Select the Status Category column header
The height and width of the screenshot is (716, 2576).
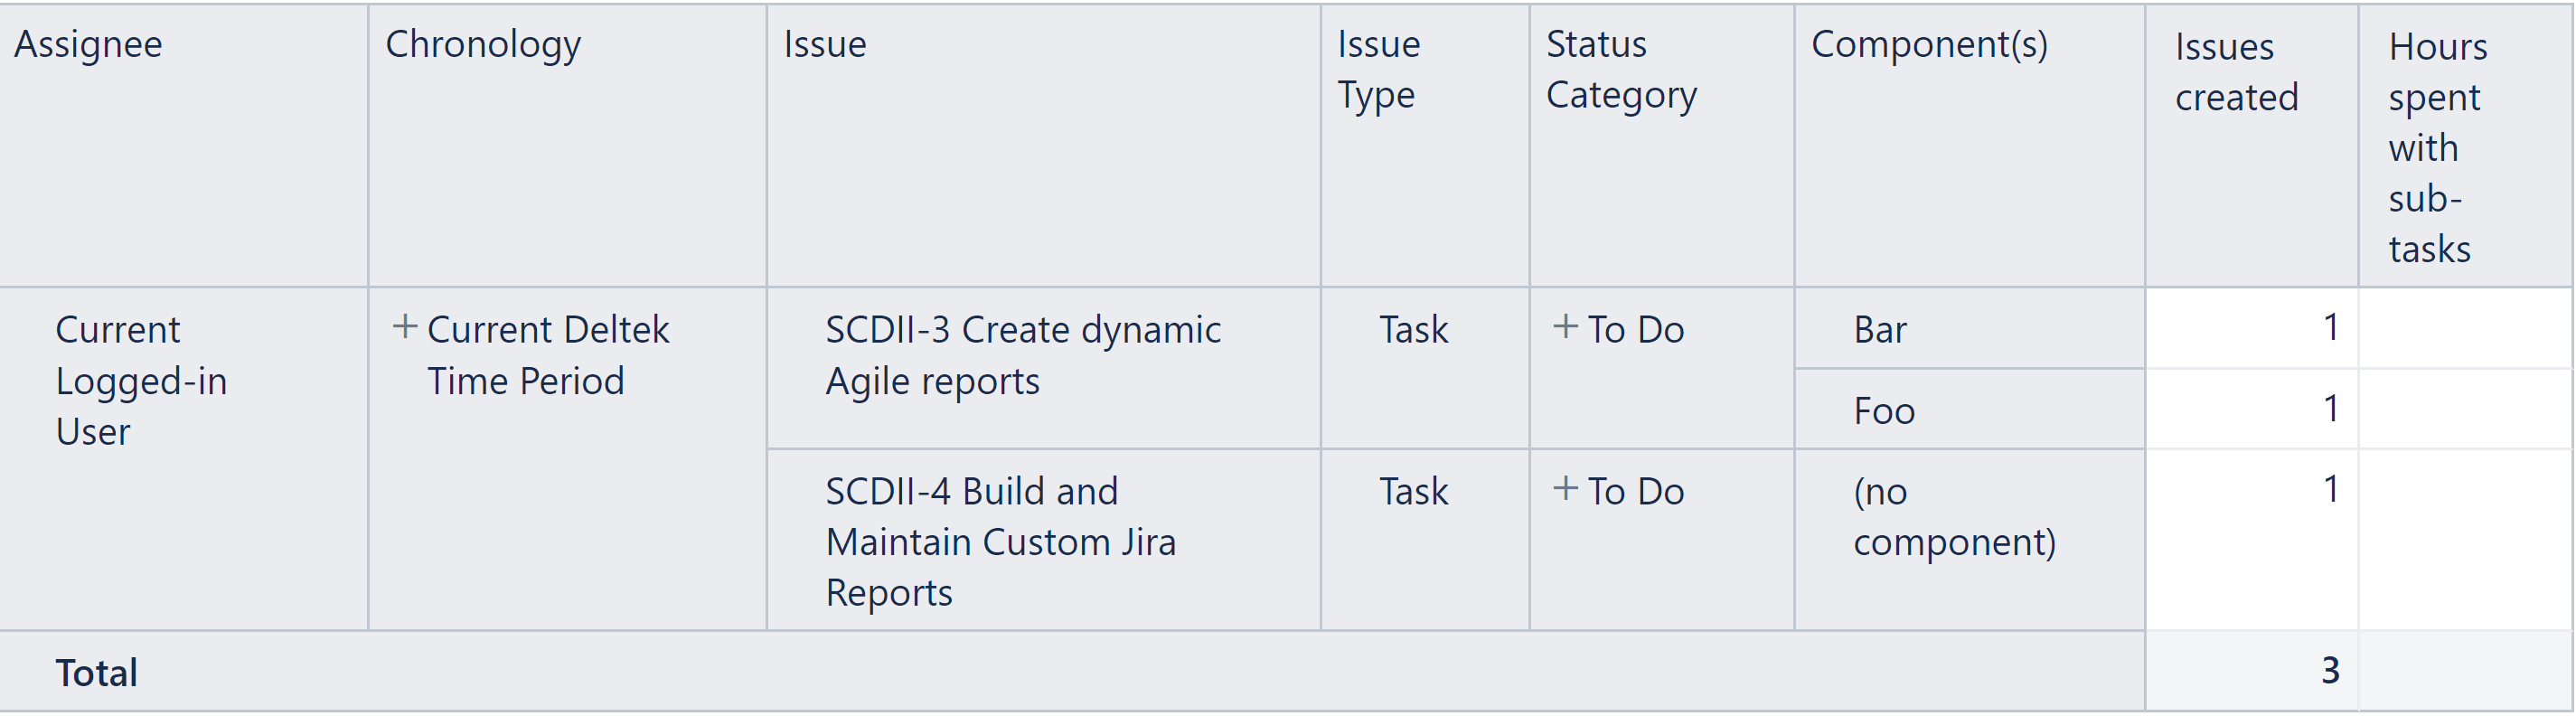pyautogui.click(x=1621, y=70)
